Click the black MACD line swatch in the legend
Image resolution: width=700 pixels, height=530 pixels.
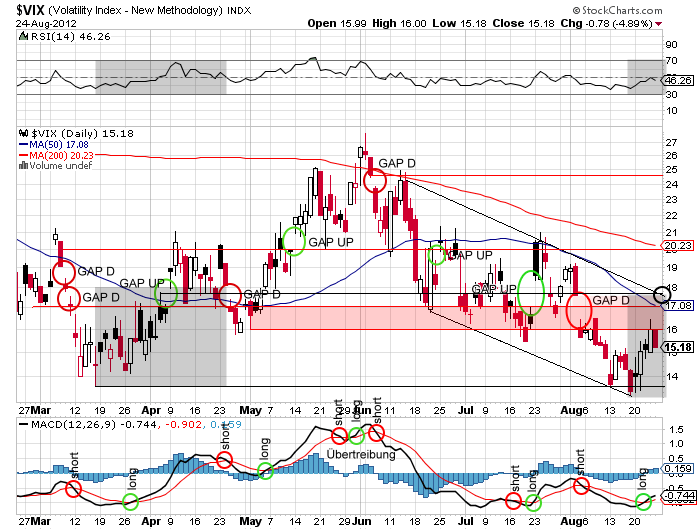(x=24, y=424)
